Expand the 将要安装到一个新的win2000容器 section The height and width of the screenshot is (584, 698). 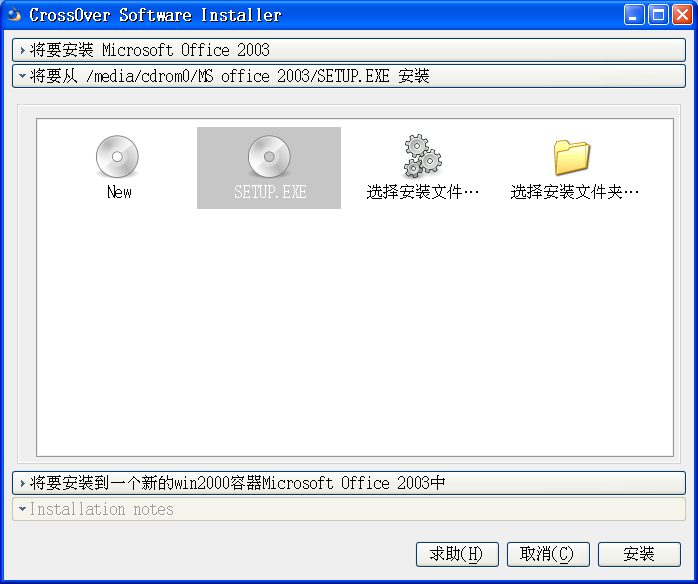pos(349,483)
